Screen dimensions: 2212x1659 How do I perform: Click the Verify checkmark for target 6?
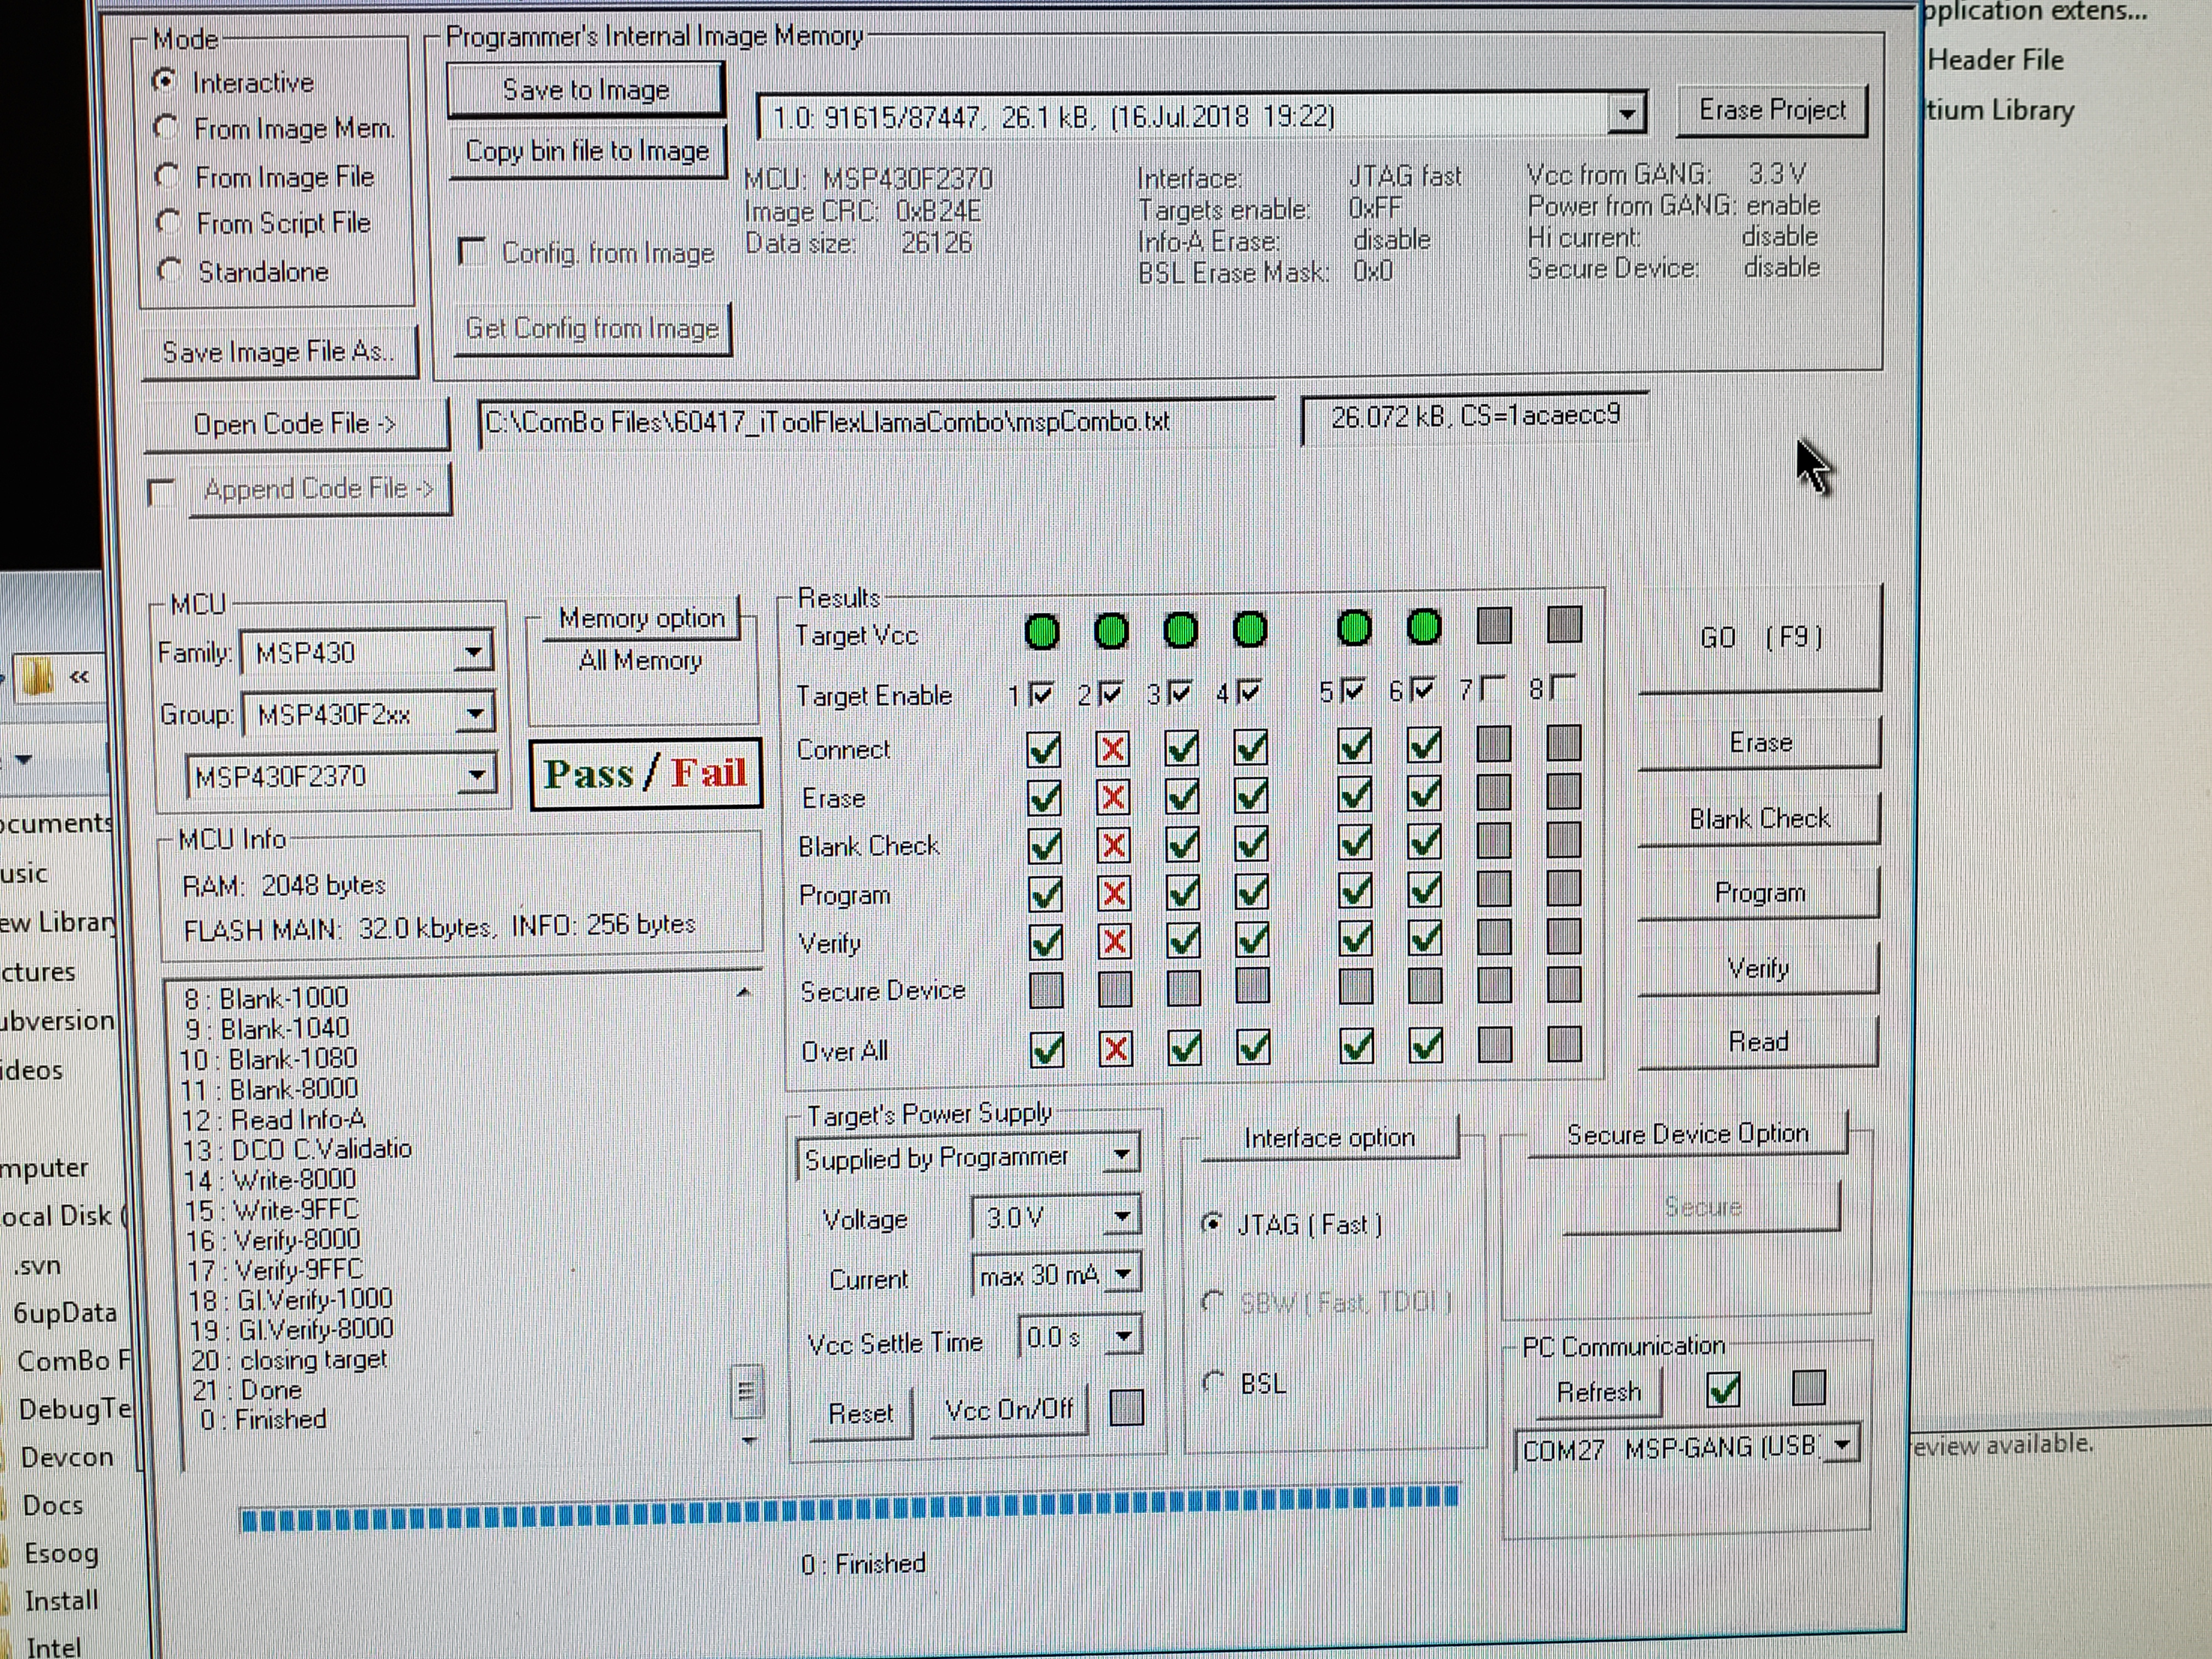pos(1424,938)
